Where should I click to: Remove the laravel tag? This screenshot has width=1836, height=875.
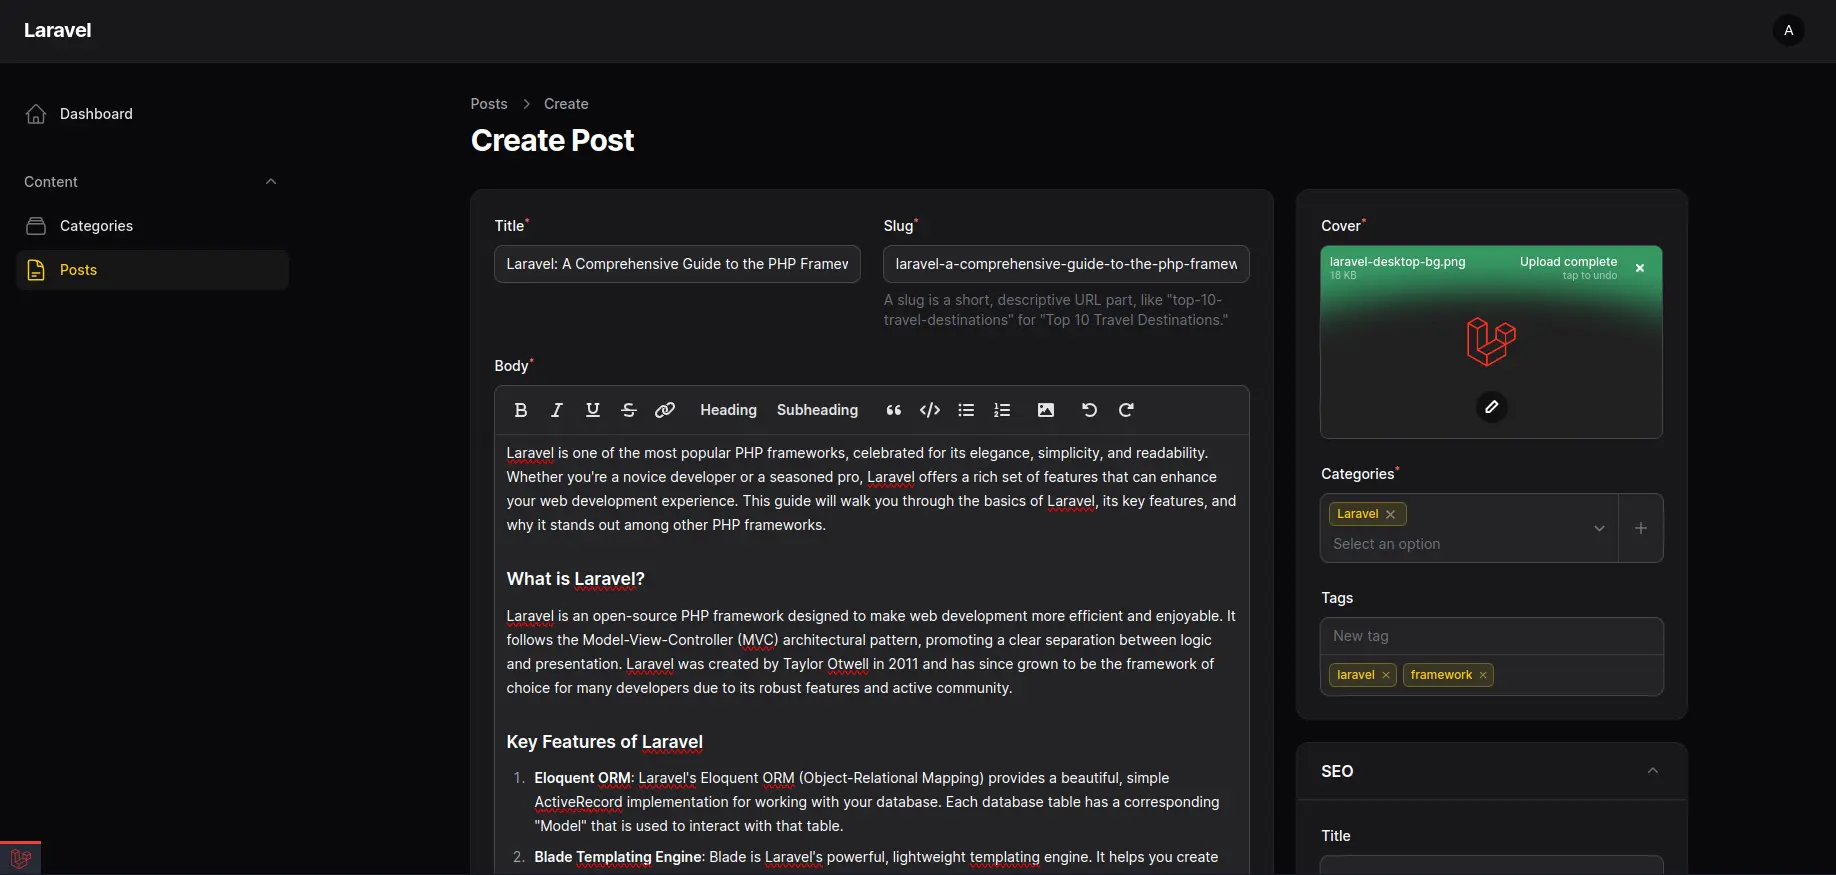(x=1386, y=675)
